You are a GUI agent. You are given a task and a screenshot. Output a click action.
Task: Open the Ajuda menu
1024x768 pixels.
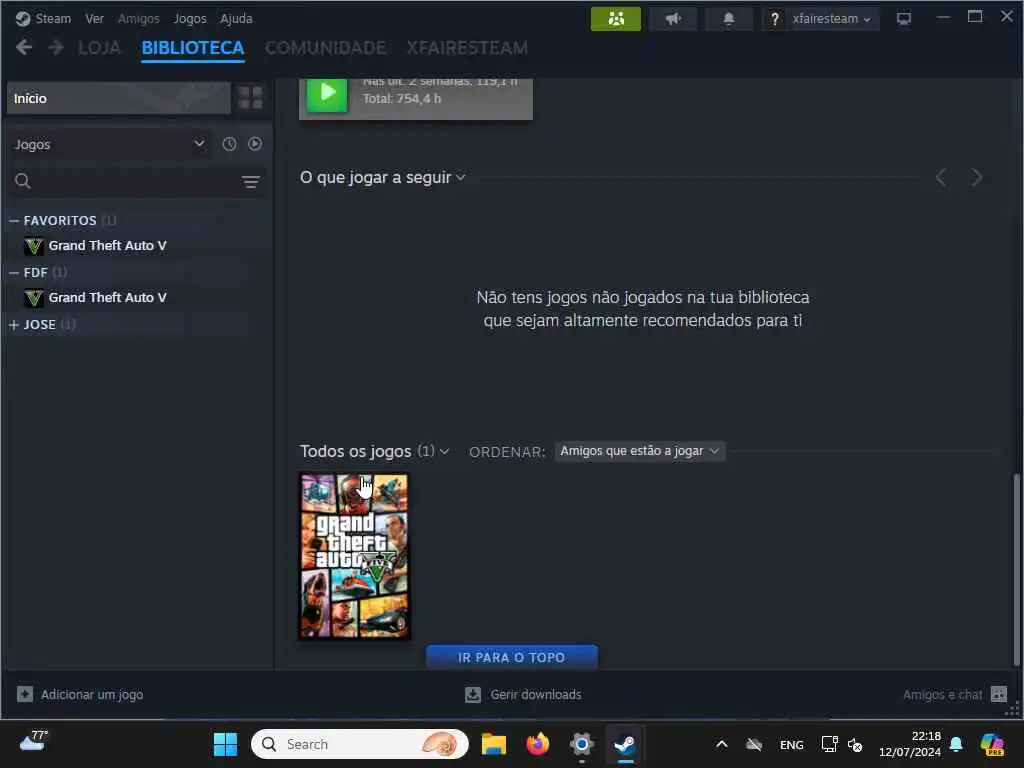click(x=236, y=18)
